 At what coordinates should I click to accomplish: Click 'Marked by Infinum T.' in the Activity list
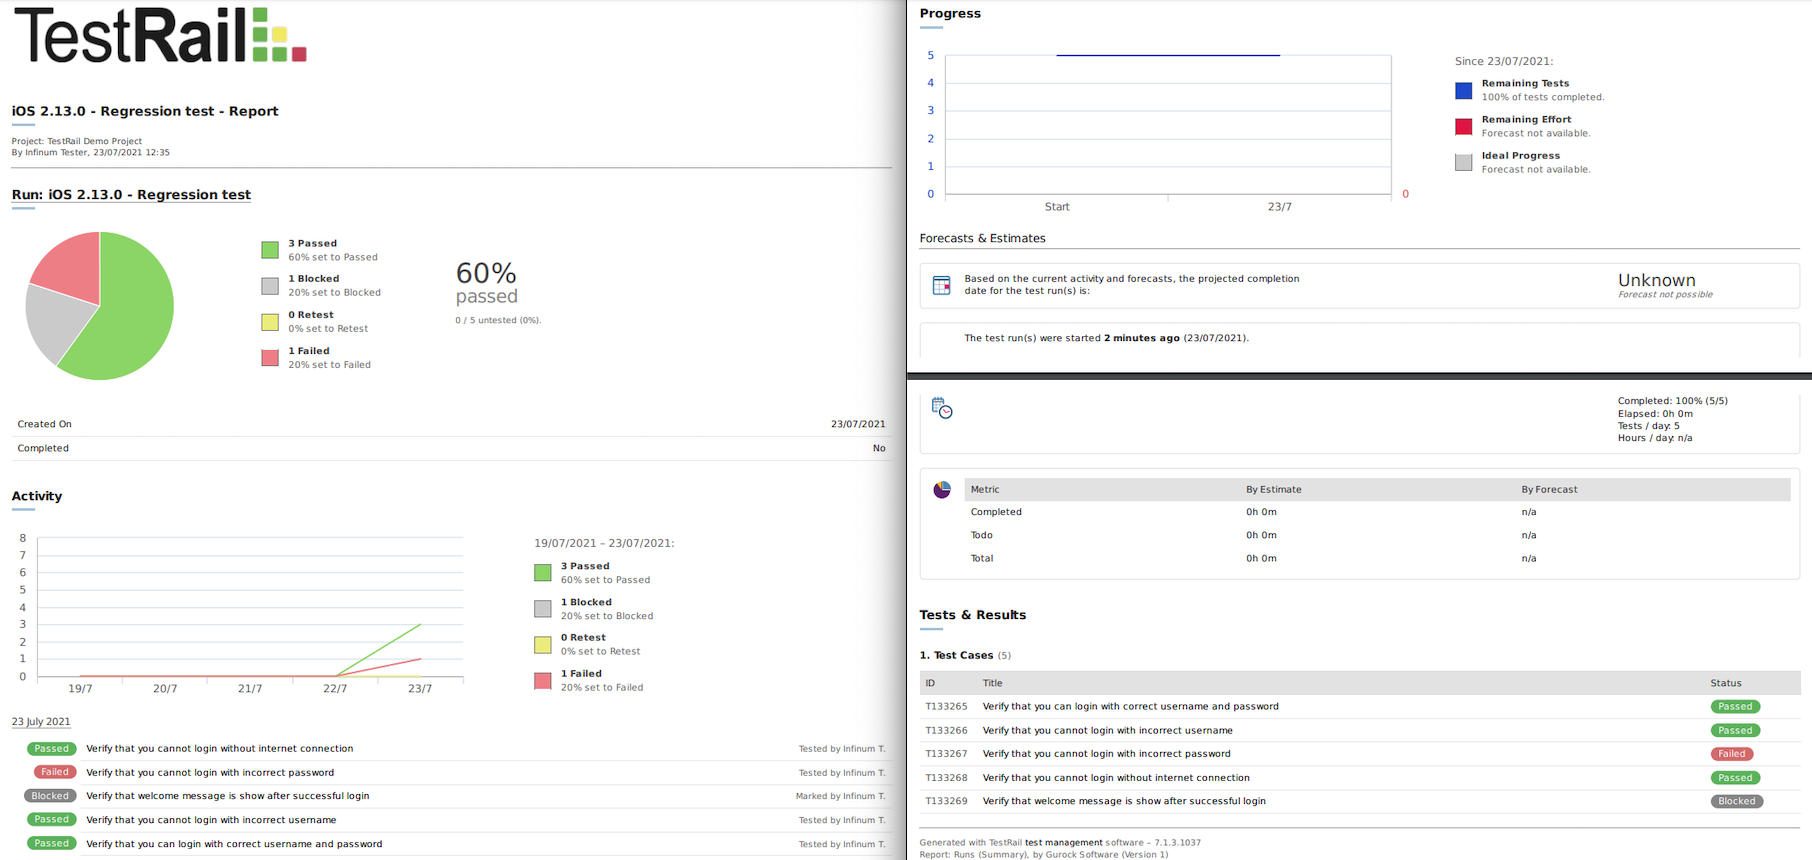click(840, 797)
